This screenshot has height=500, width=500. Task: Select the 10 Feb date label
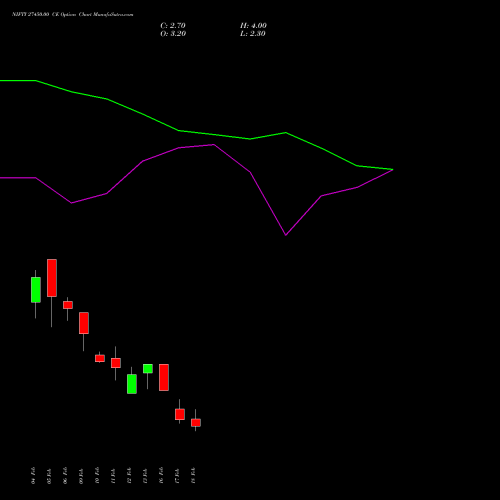tap(97, 476)
